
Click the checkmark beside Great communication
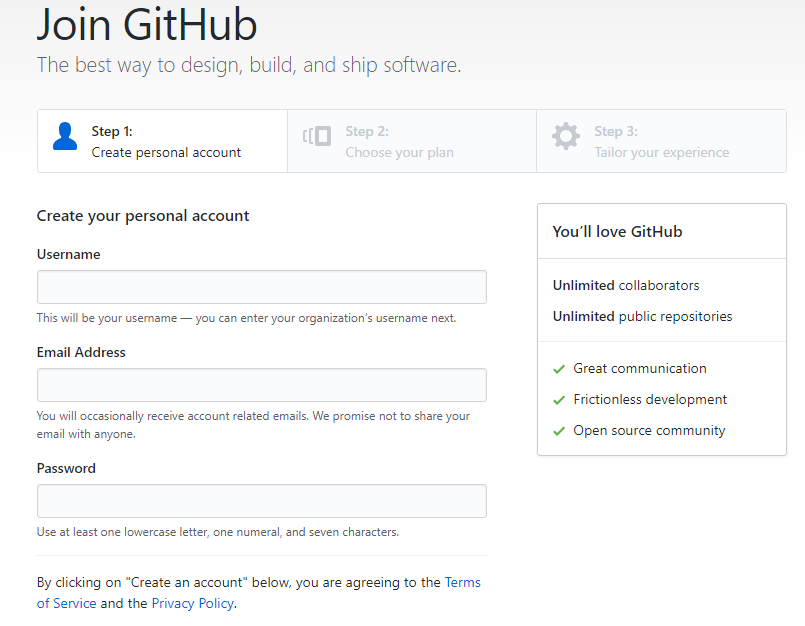[559, 369]
